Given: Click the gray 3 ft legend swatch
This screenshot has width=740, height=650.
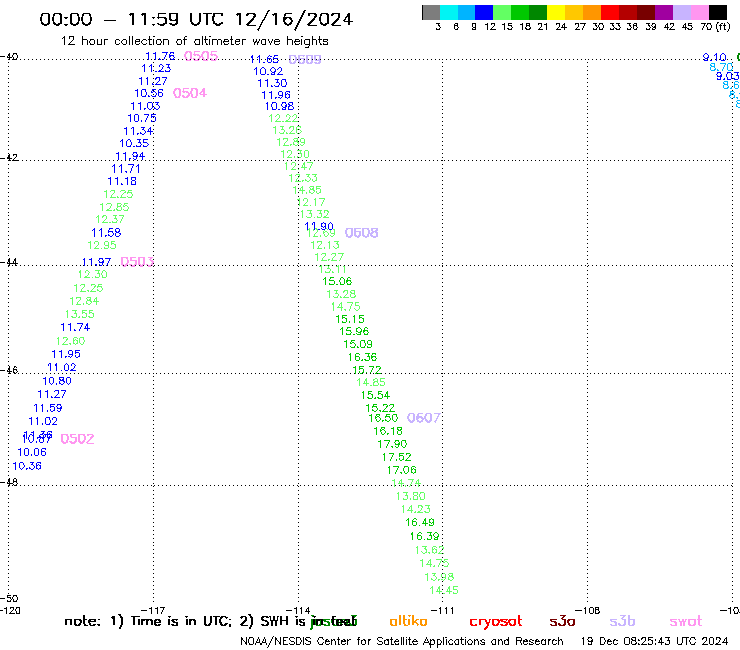Looking at the screenshot, I should coord(431,12).
